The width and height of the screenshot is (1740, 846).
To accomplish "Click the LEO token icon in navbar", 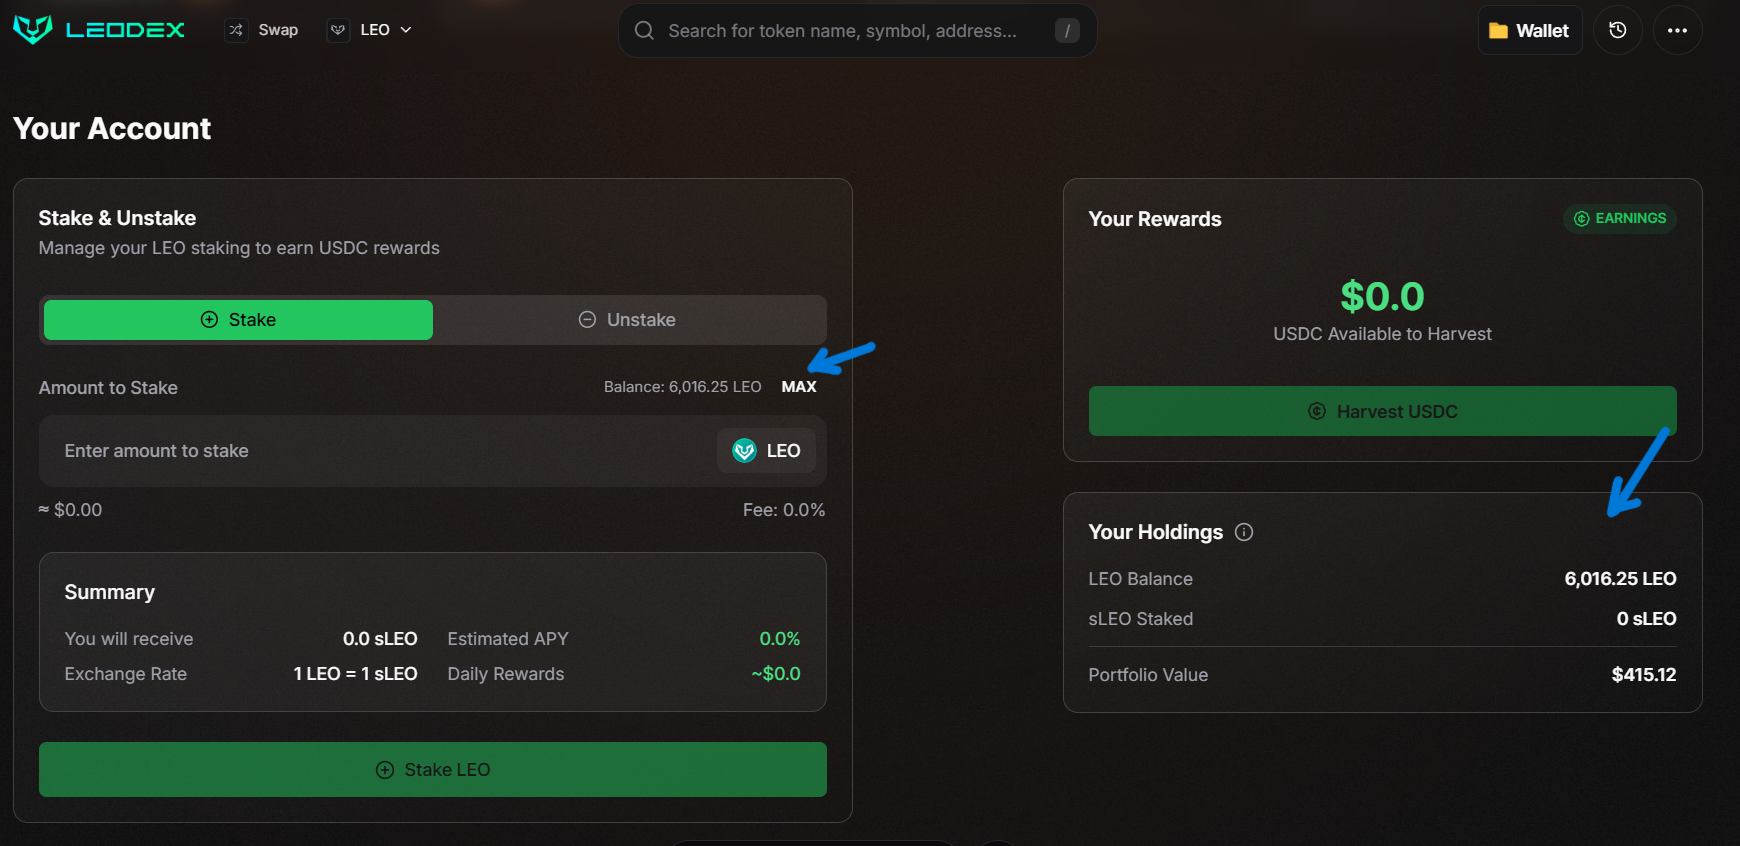I will point(338,30).
